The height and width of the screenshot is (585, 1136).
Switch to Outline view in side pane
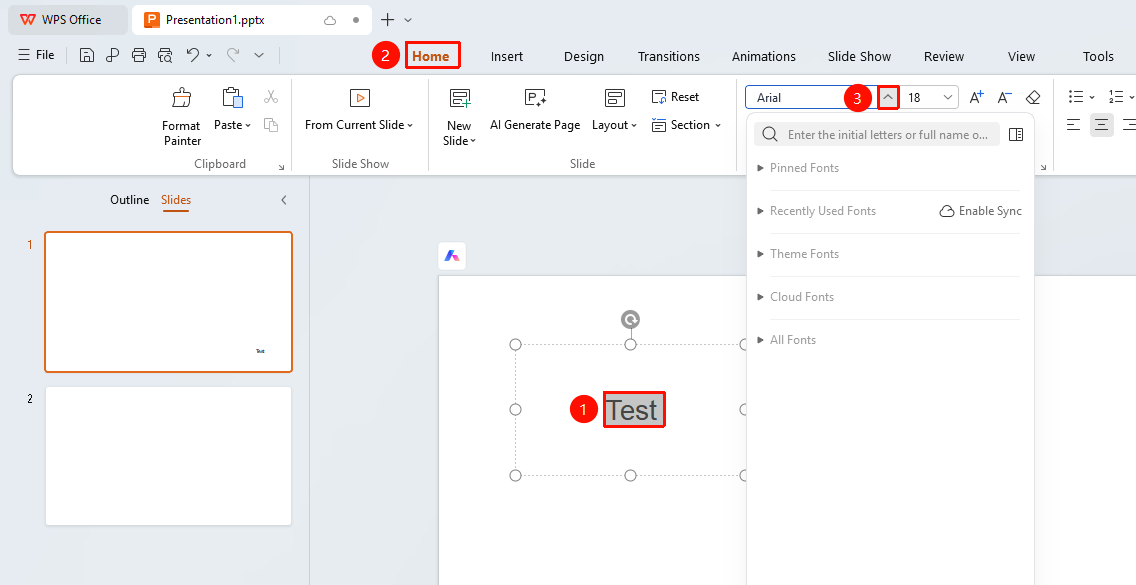(x=130, y=200)
